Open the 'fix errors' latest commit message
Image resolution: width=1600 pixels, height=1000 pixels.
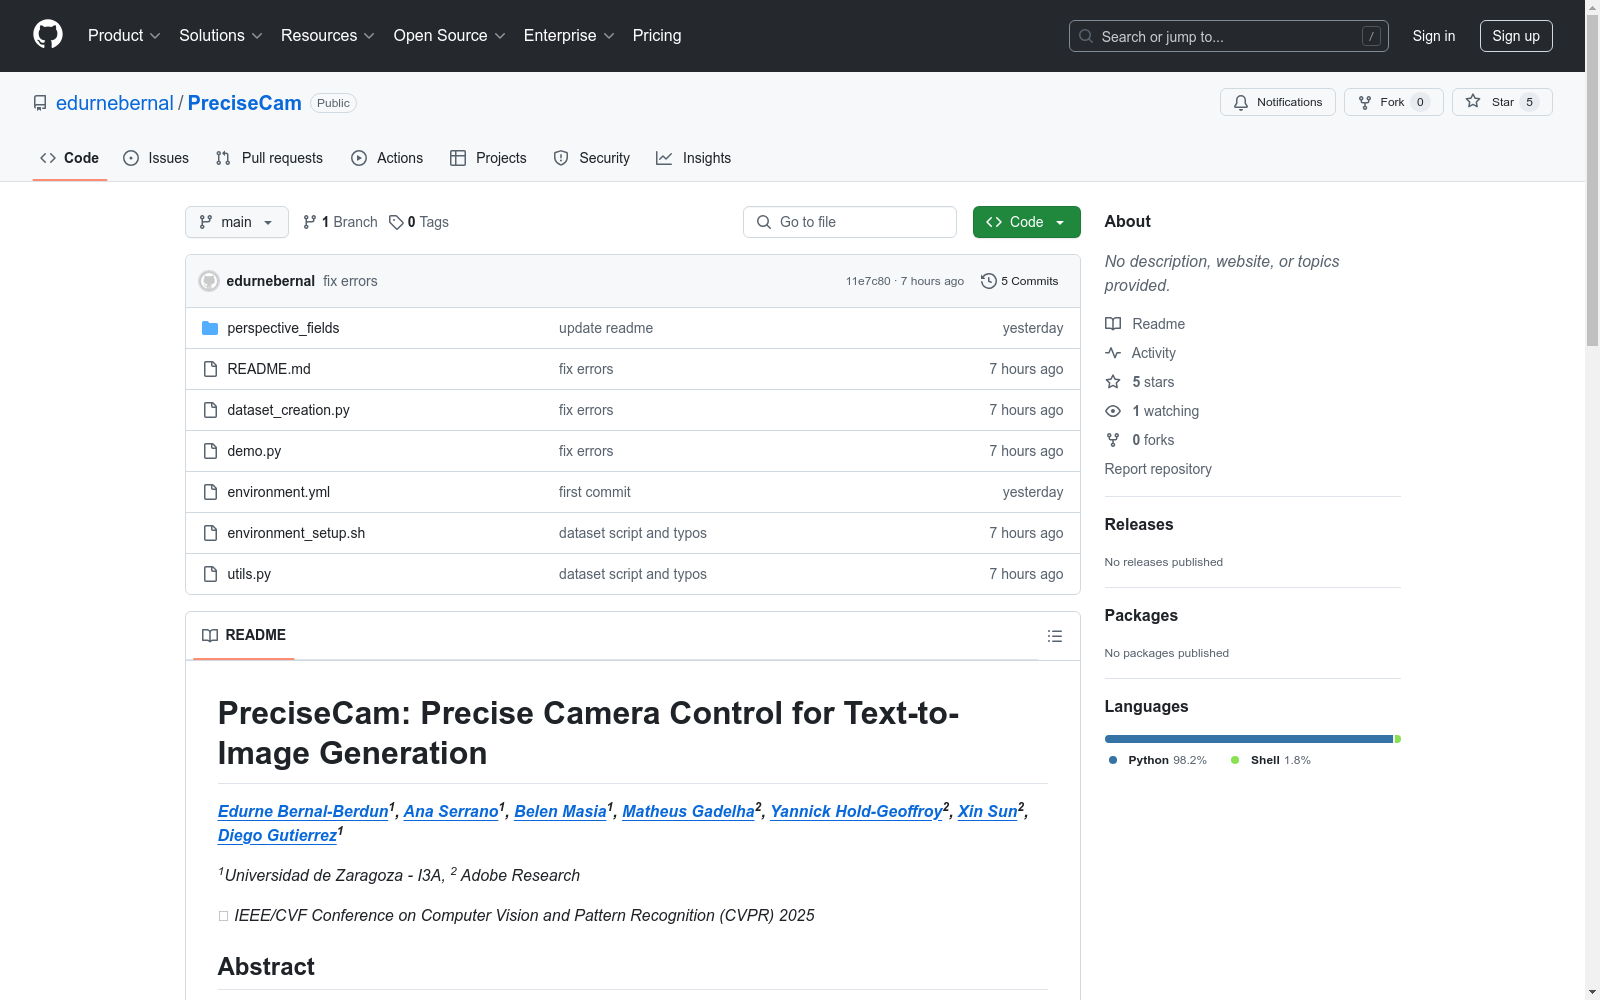350,281
